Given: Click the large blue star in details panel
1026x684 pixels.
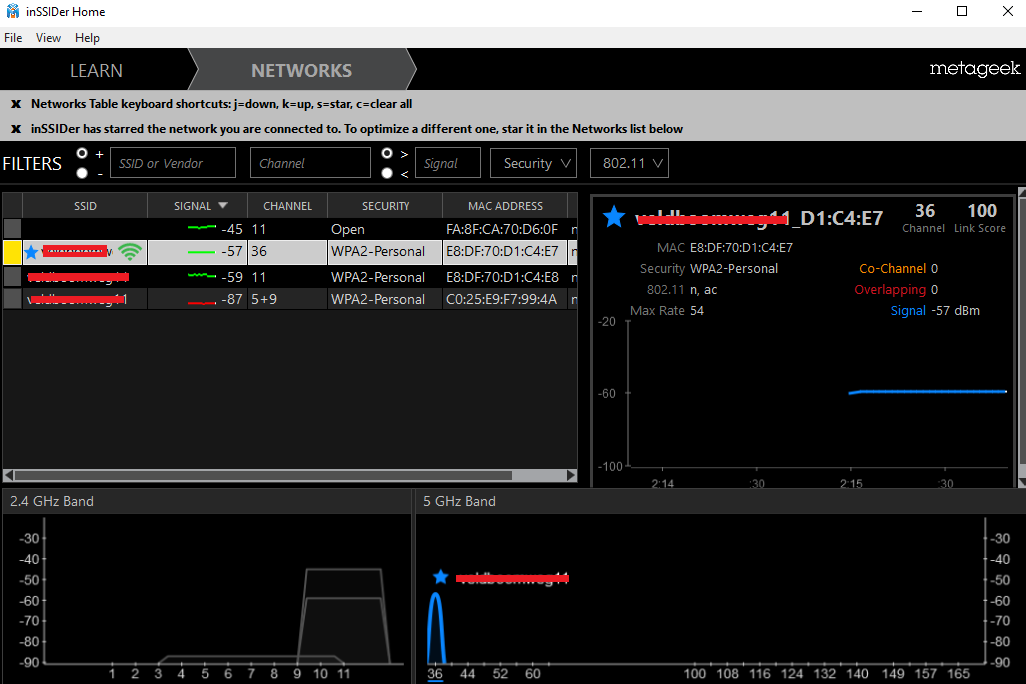Looking at the screenshot, I should (x=614, y=217).
